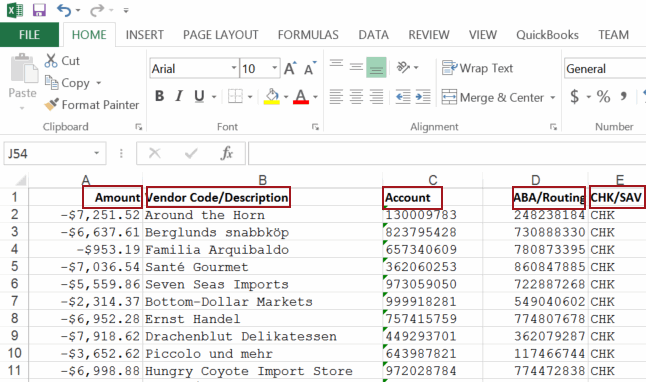This screenshot has width=646, height=382.
Task: Toggle highlighted Bottom Align icon
Action: [376, 67]
